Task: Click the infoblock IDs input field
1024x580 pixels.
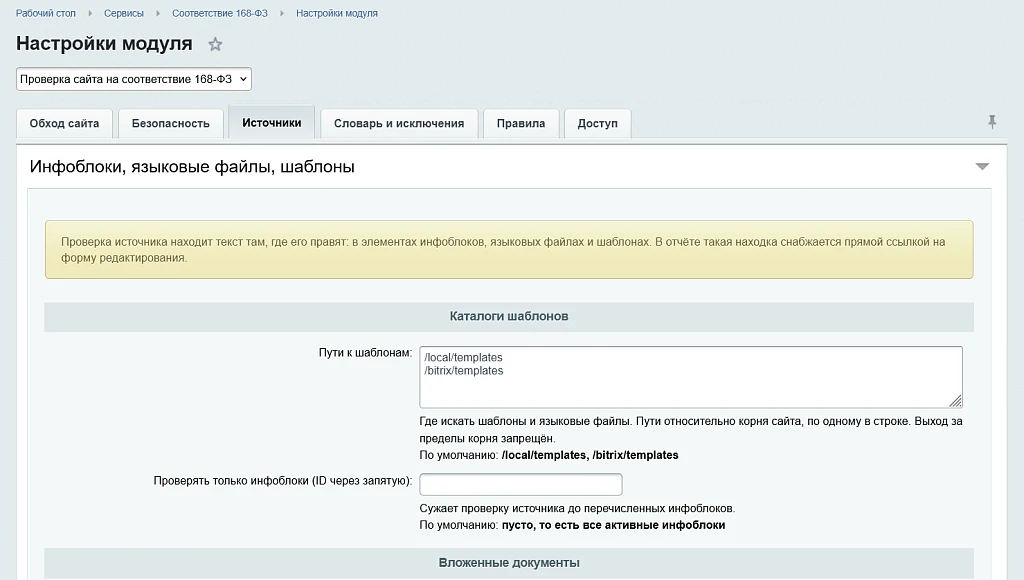Action: click(520, 484)
